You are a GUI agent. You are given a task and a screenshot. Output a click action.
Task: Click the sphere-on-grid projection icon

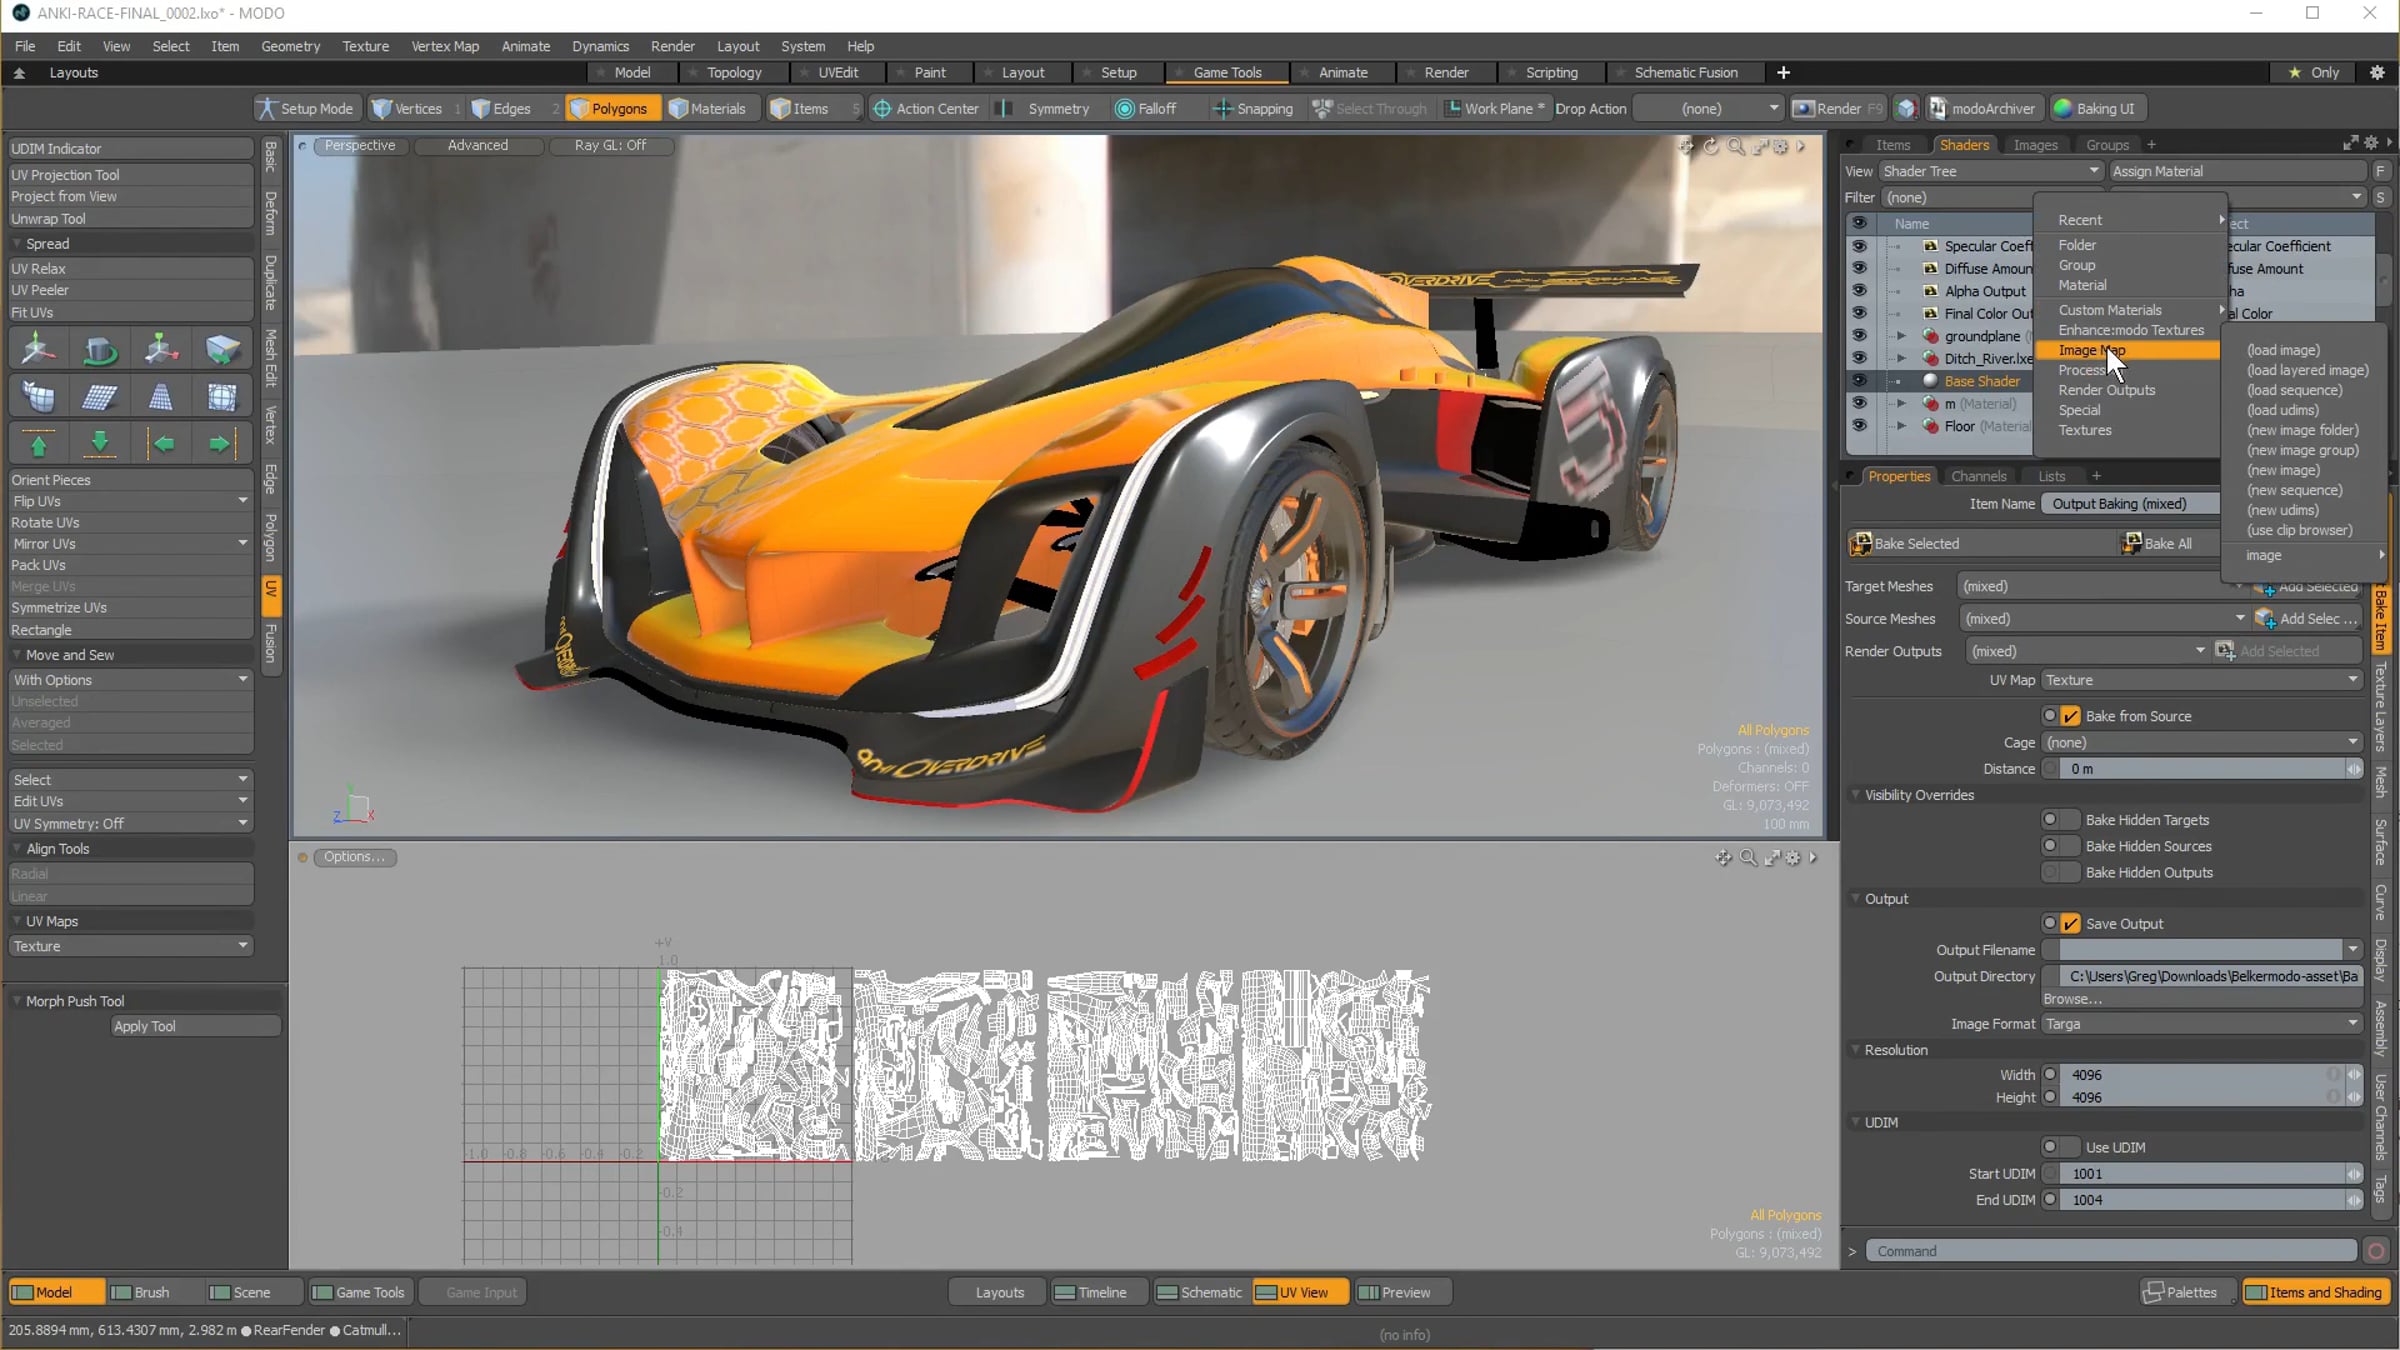pos(221,397)
